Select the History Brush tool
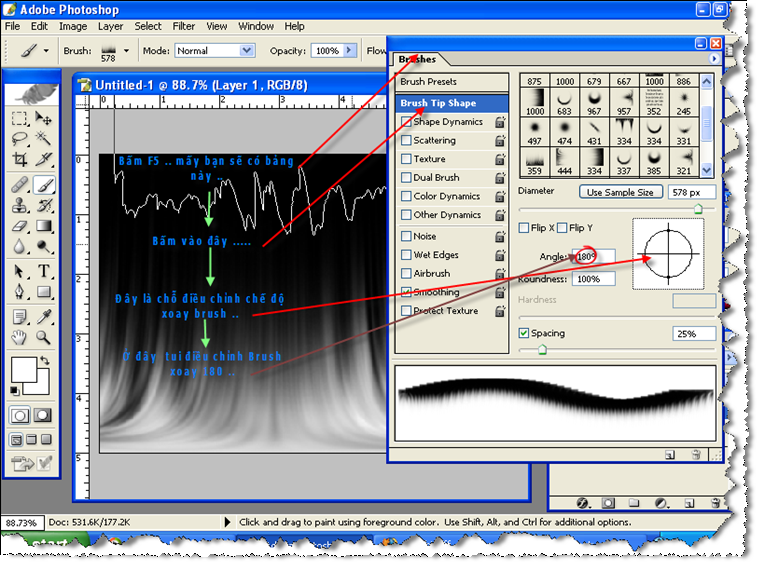 (43, 206)
